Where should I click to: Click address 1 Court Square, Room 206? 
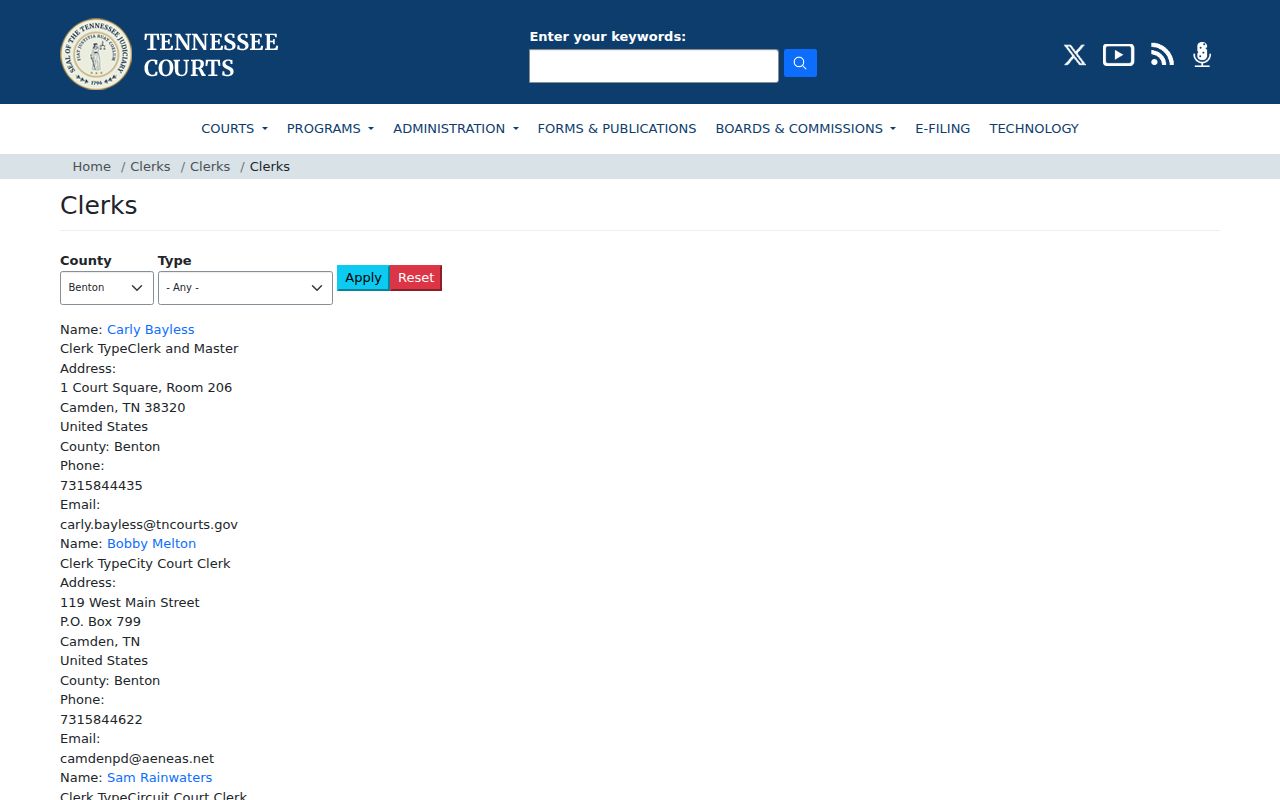(x=146, y=387)
